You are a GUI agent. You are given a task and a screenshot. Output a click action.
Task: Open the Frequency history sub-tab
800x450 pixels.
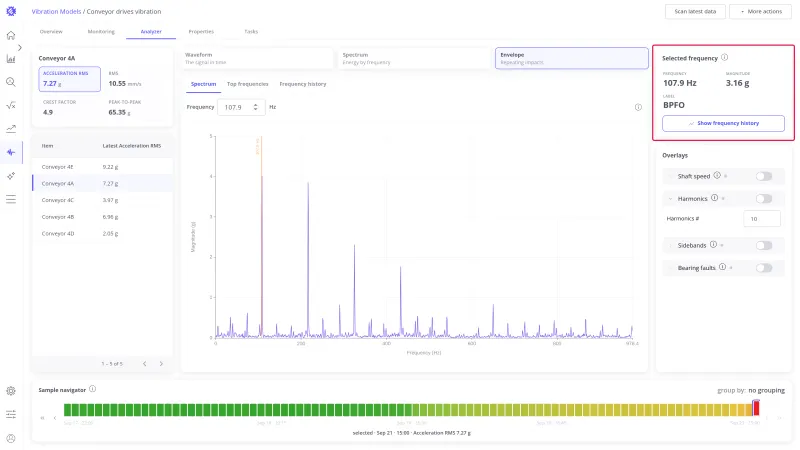click(x=303, y=84)
